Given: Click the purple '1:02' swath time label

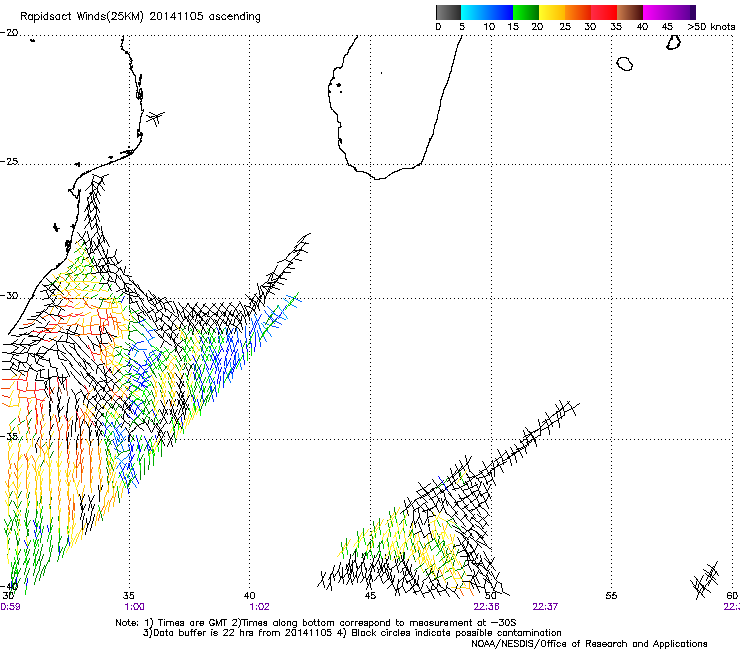Looking at the screenshot, I should pos(260,607).
